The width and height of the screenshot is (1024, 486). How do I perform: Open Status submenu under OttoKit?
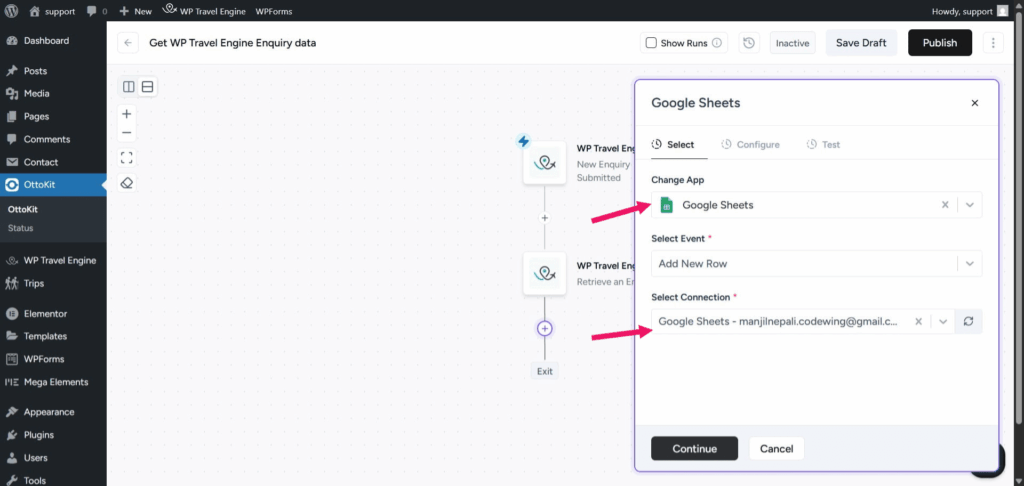[20, 228]
